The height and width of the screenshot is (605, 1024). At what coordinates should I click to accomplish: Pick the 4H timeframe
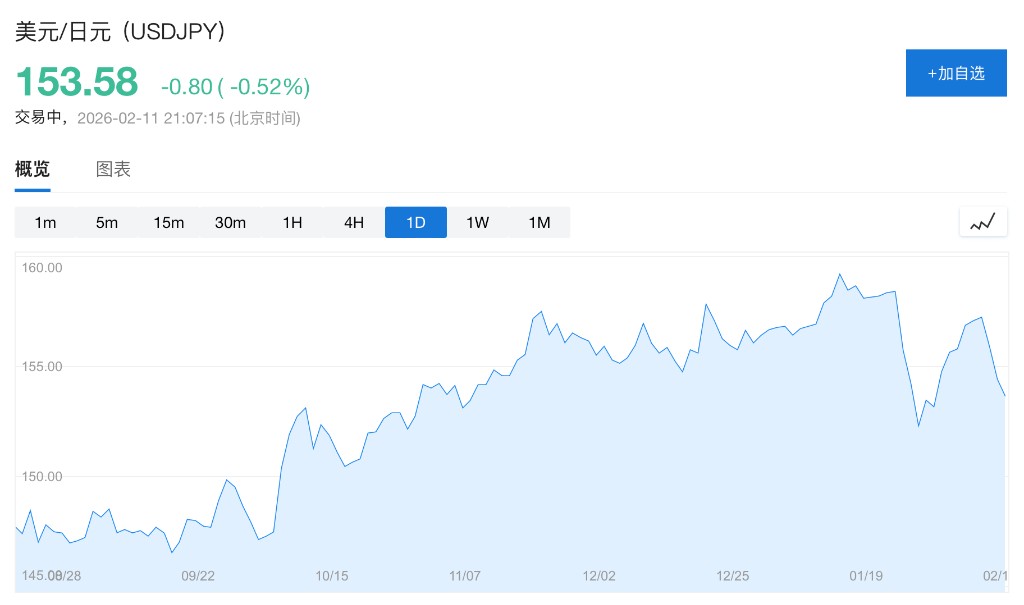coord(354,222)
